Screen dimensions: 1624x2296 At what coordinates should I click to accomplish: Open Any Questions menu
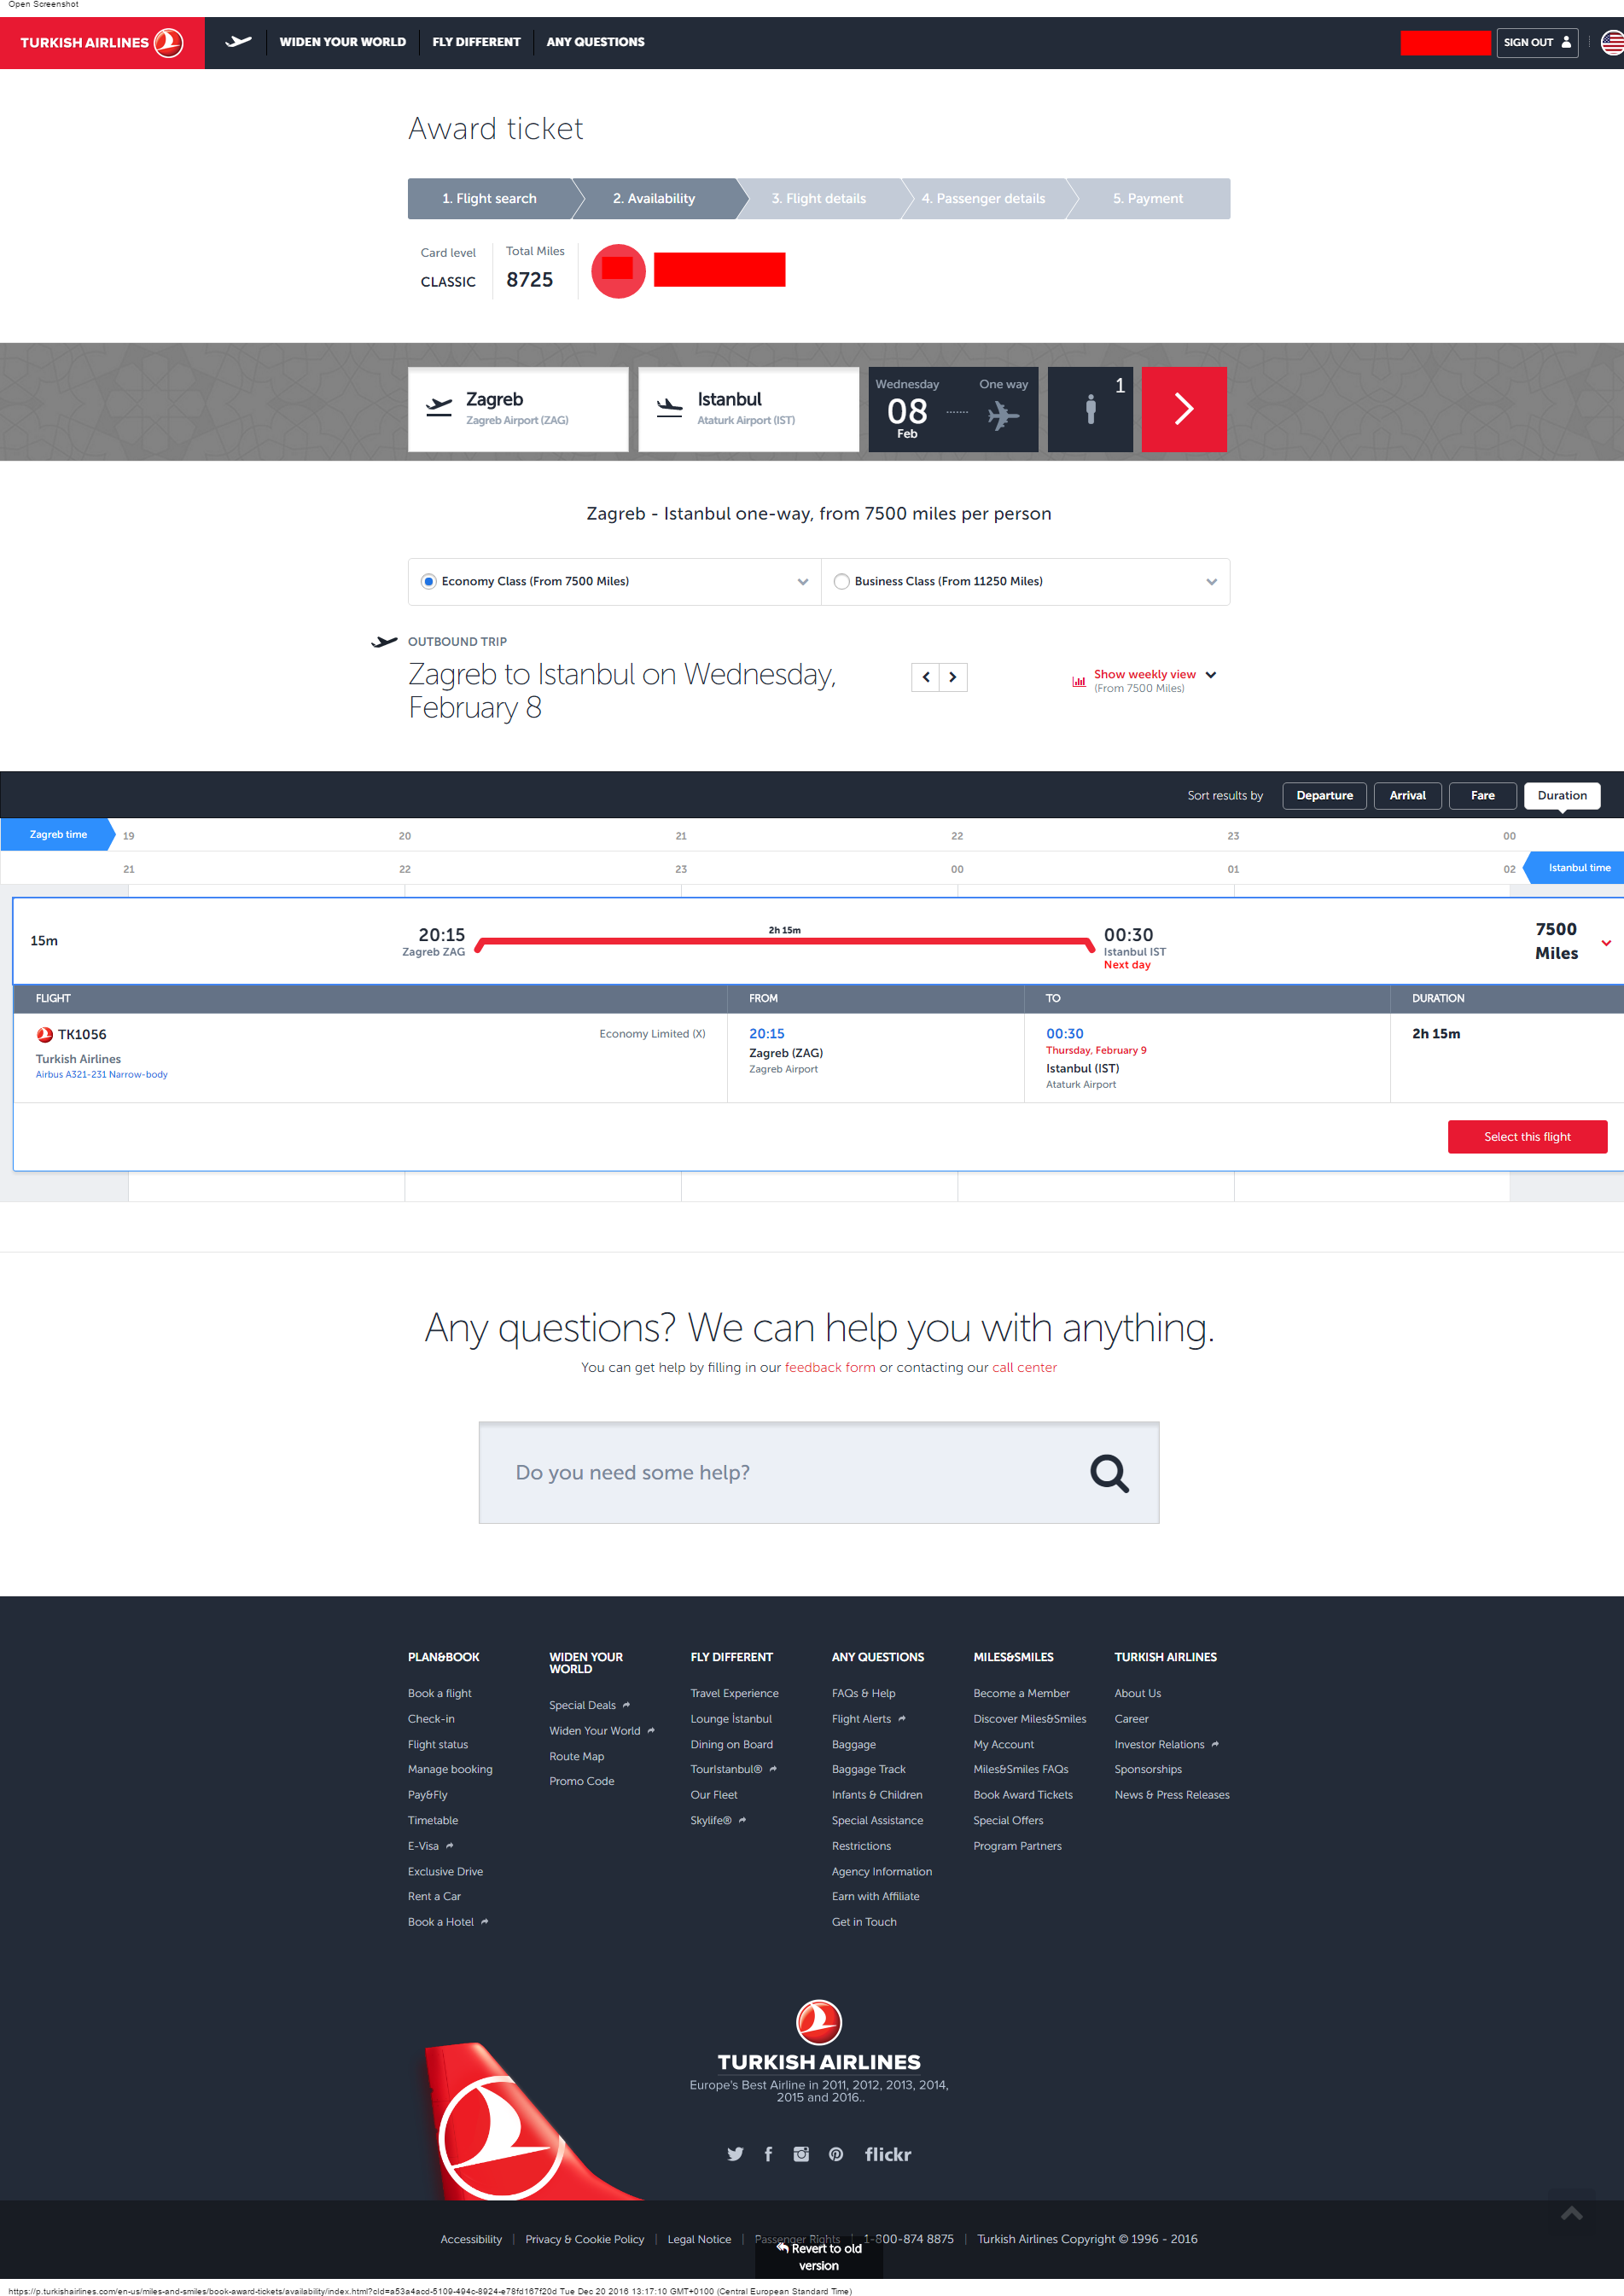(595, 42)
